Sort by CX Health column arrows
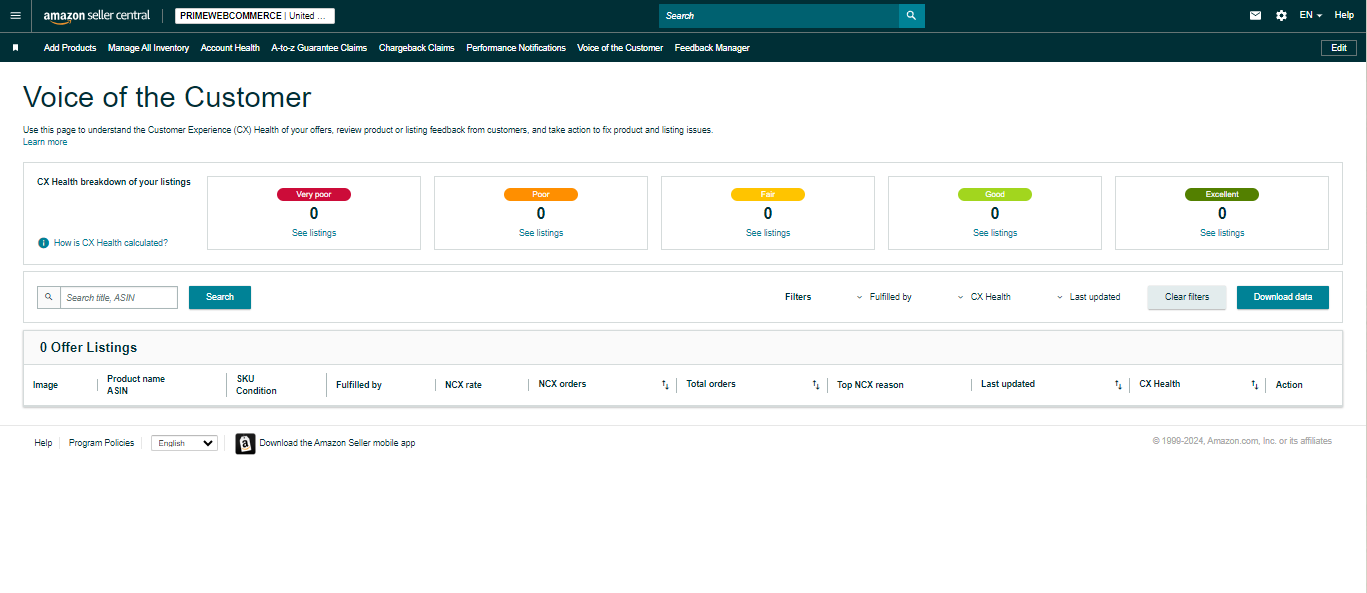 coord(1254,385)
